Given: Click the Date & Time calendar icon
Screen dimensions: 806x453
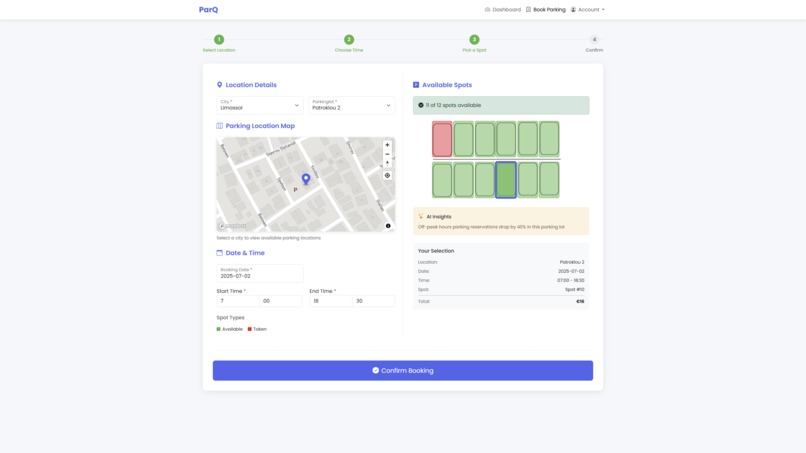Looking at the screenshot, I should (219, 253).
